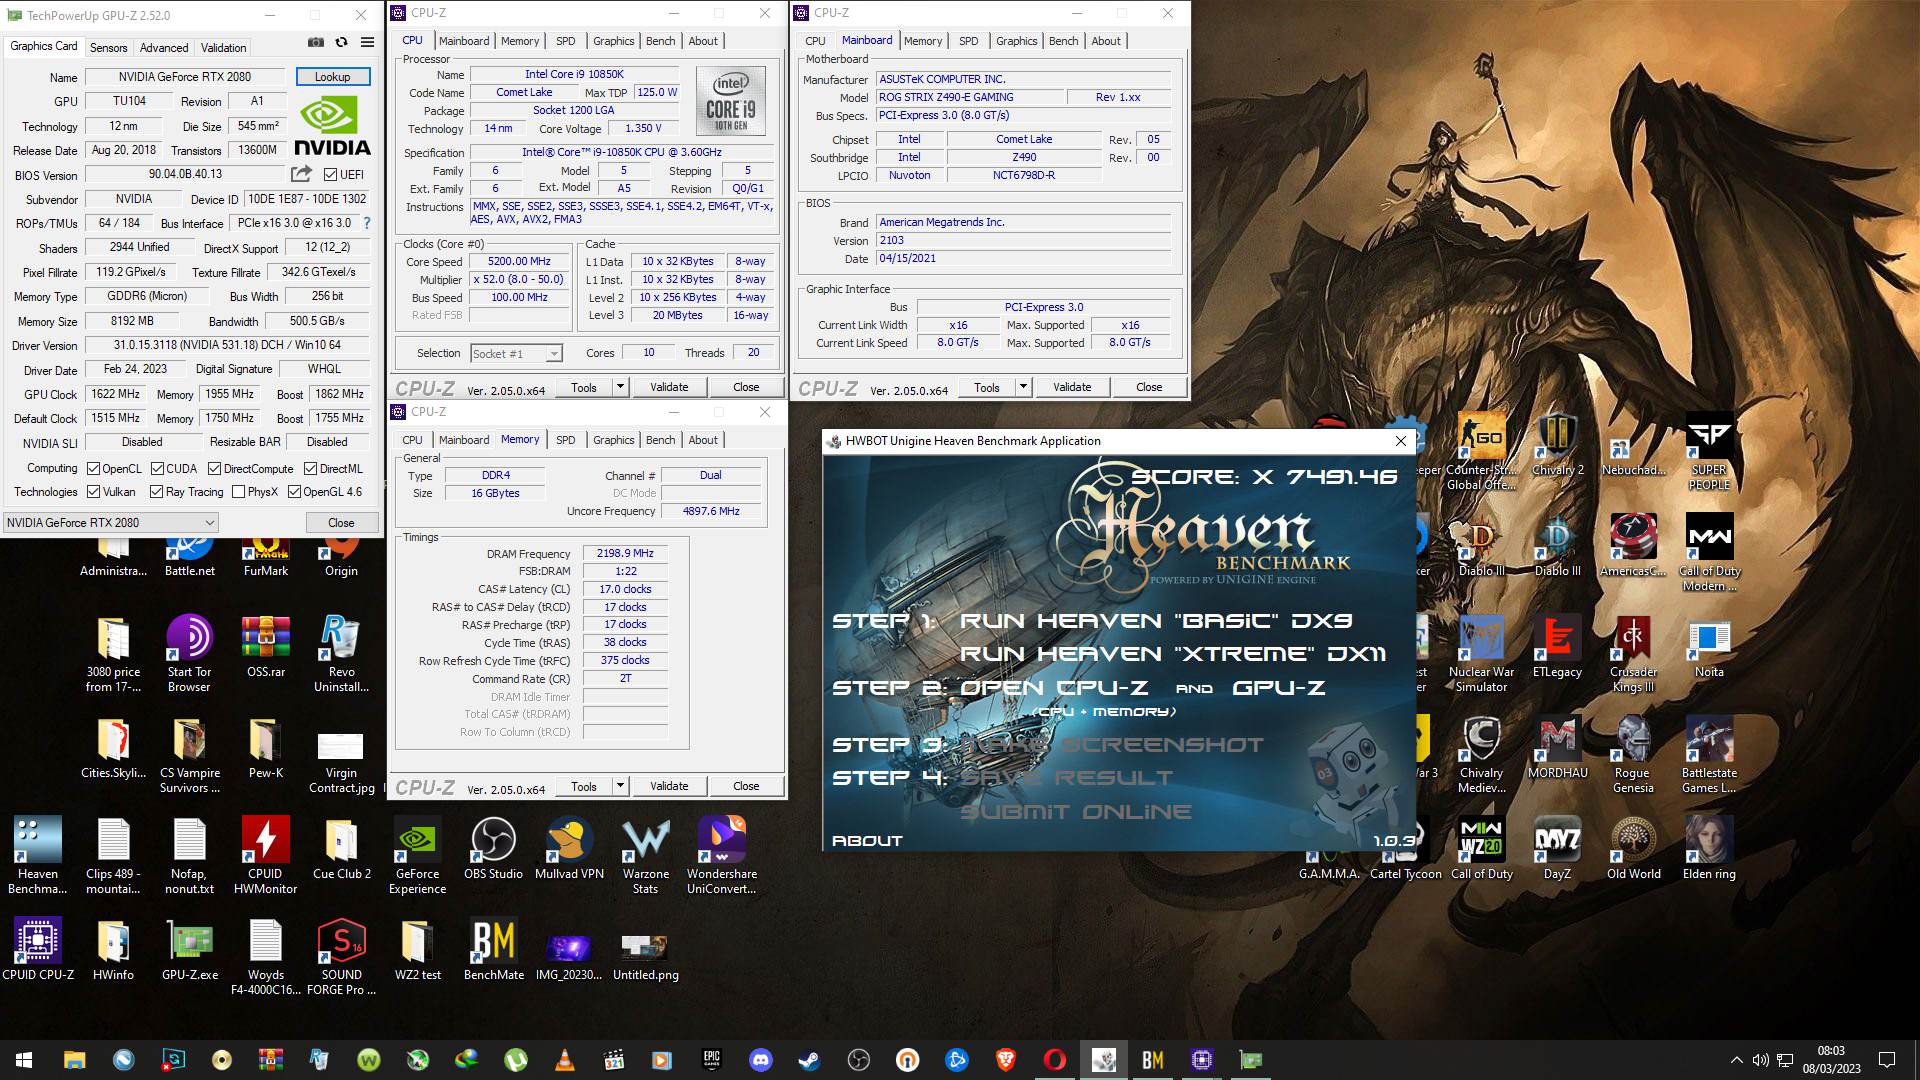Open Revo Uninstaller desktop icon
1920x1080 pixels.
click(x=341, y=653)
